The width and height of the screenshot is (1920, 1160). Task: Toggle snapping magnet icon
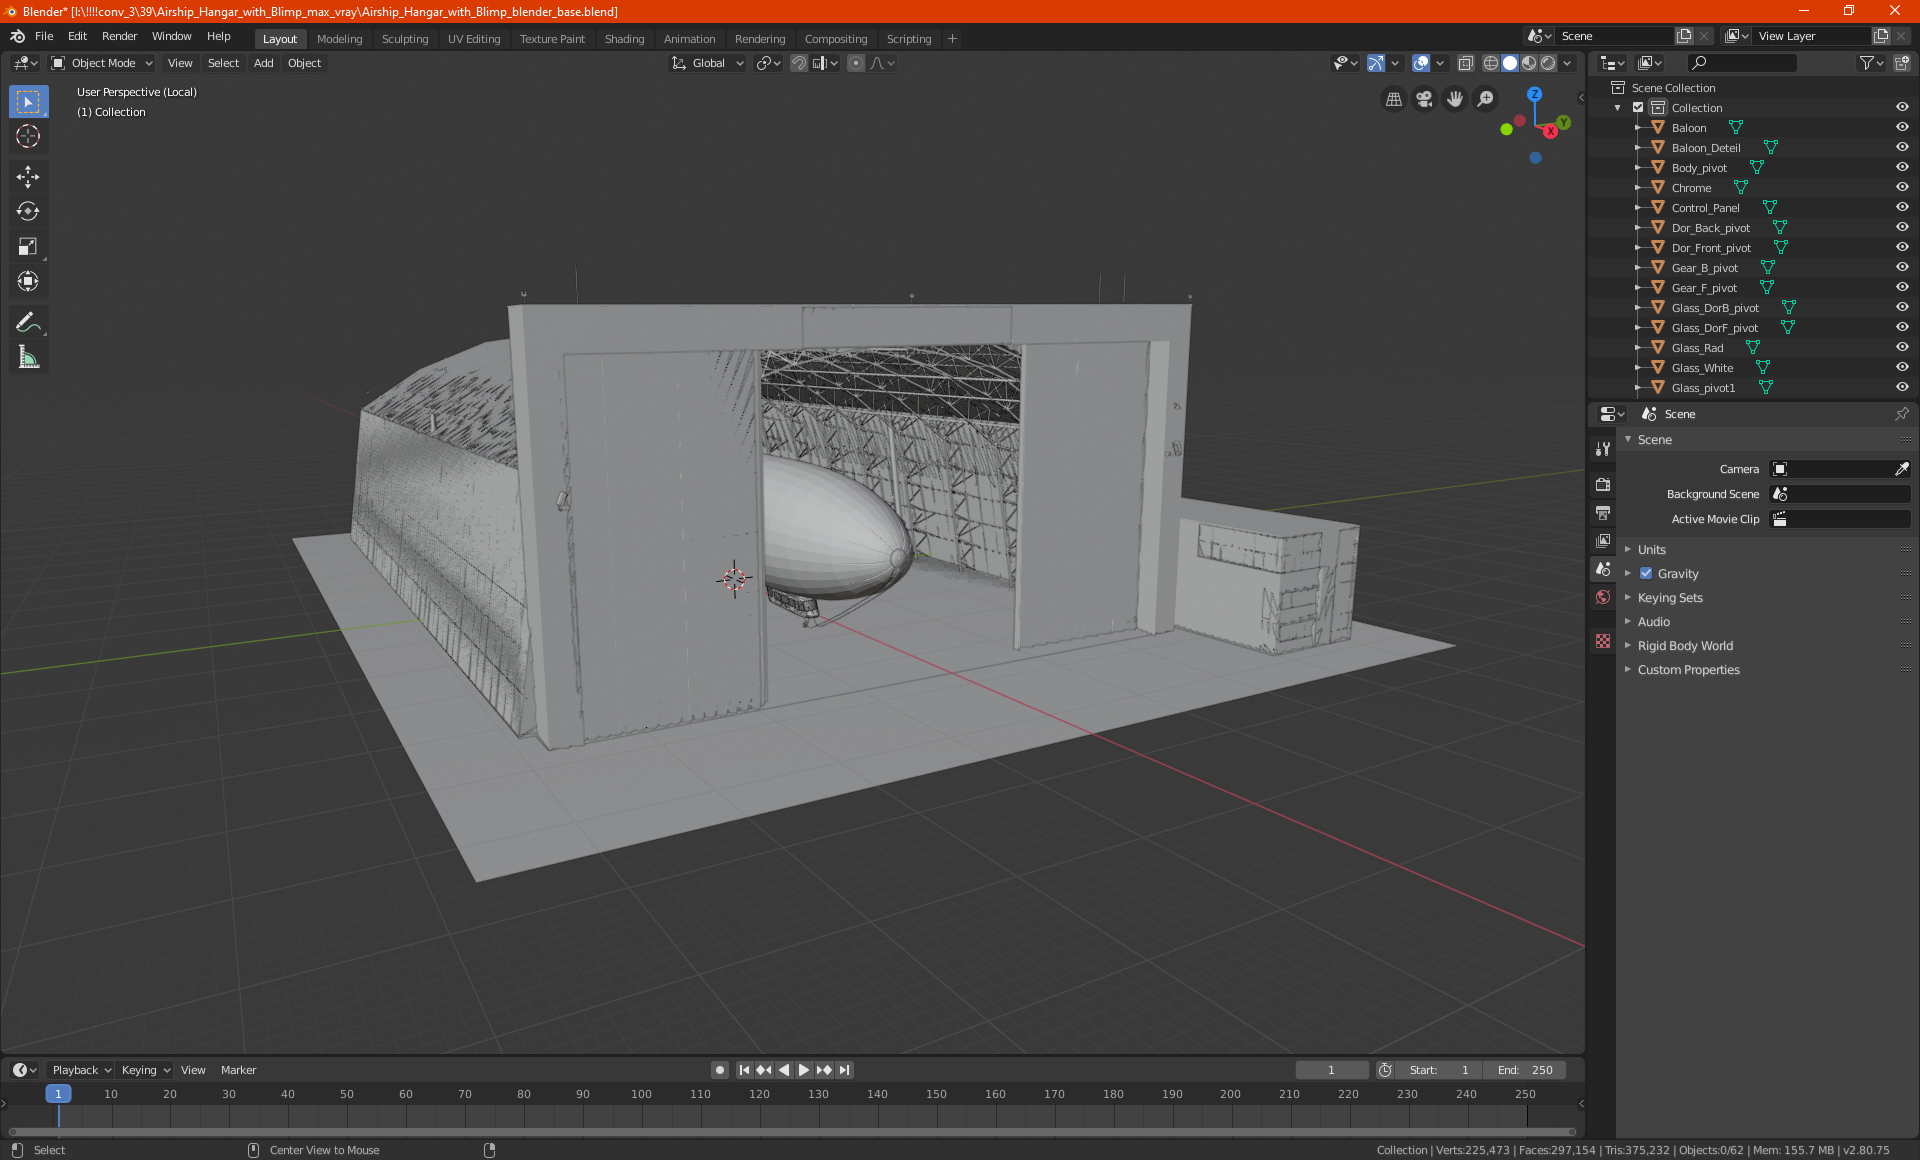pos(798,63)
